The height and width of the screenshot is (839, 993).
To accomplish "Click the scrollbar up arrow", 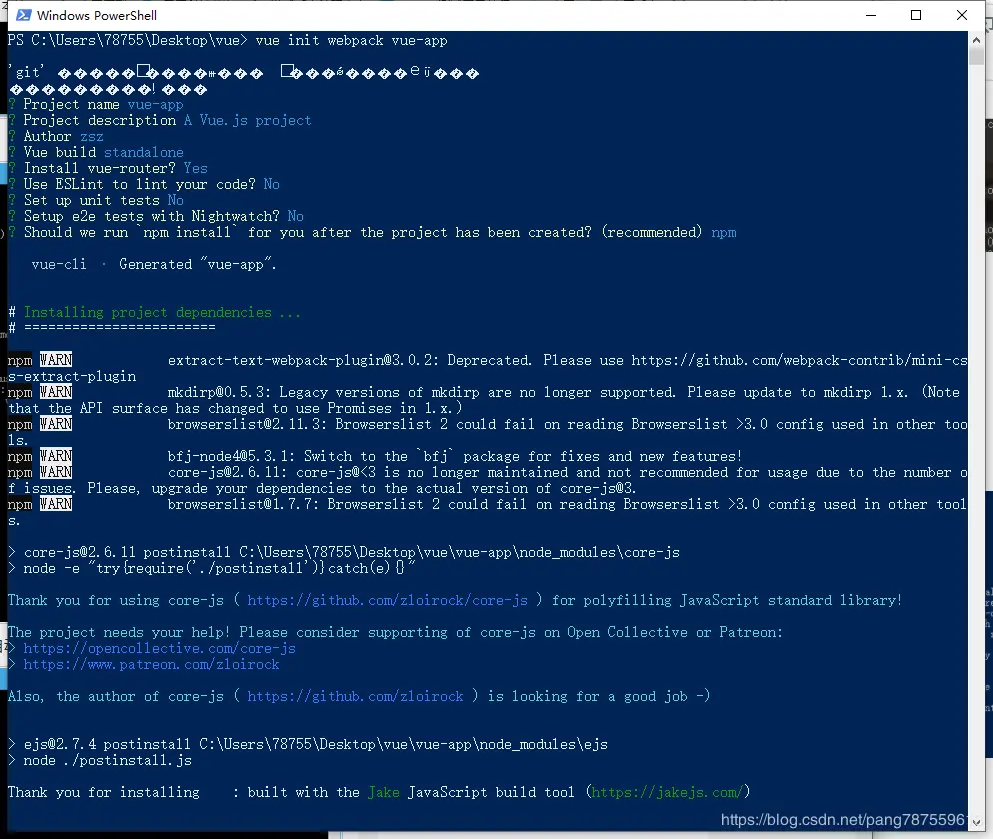I will coord(976,39).
